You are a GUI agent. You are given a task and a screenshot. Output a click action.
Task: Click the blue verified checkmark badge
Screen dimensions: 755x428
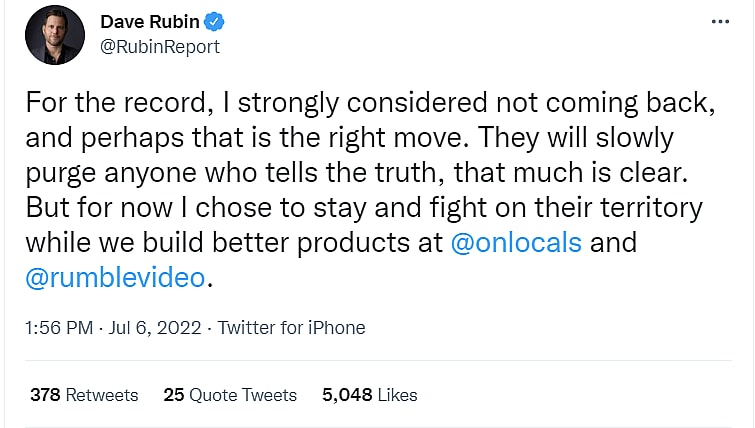click(x=213, y=23)
